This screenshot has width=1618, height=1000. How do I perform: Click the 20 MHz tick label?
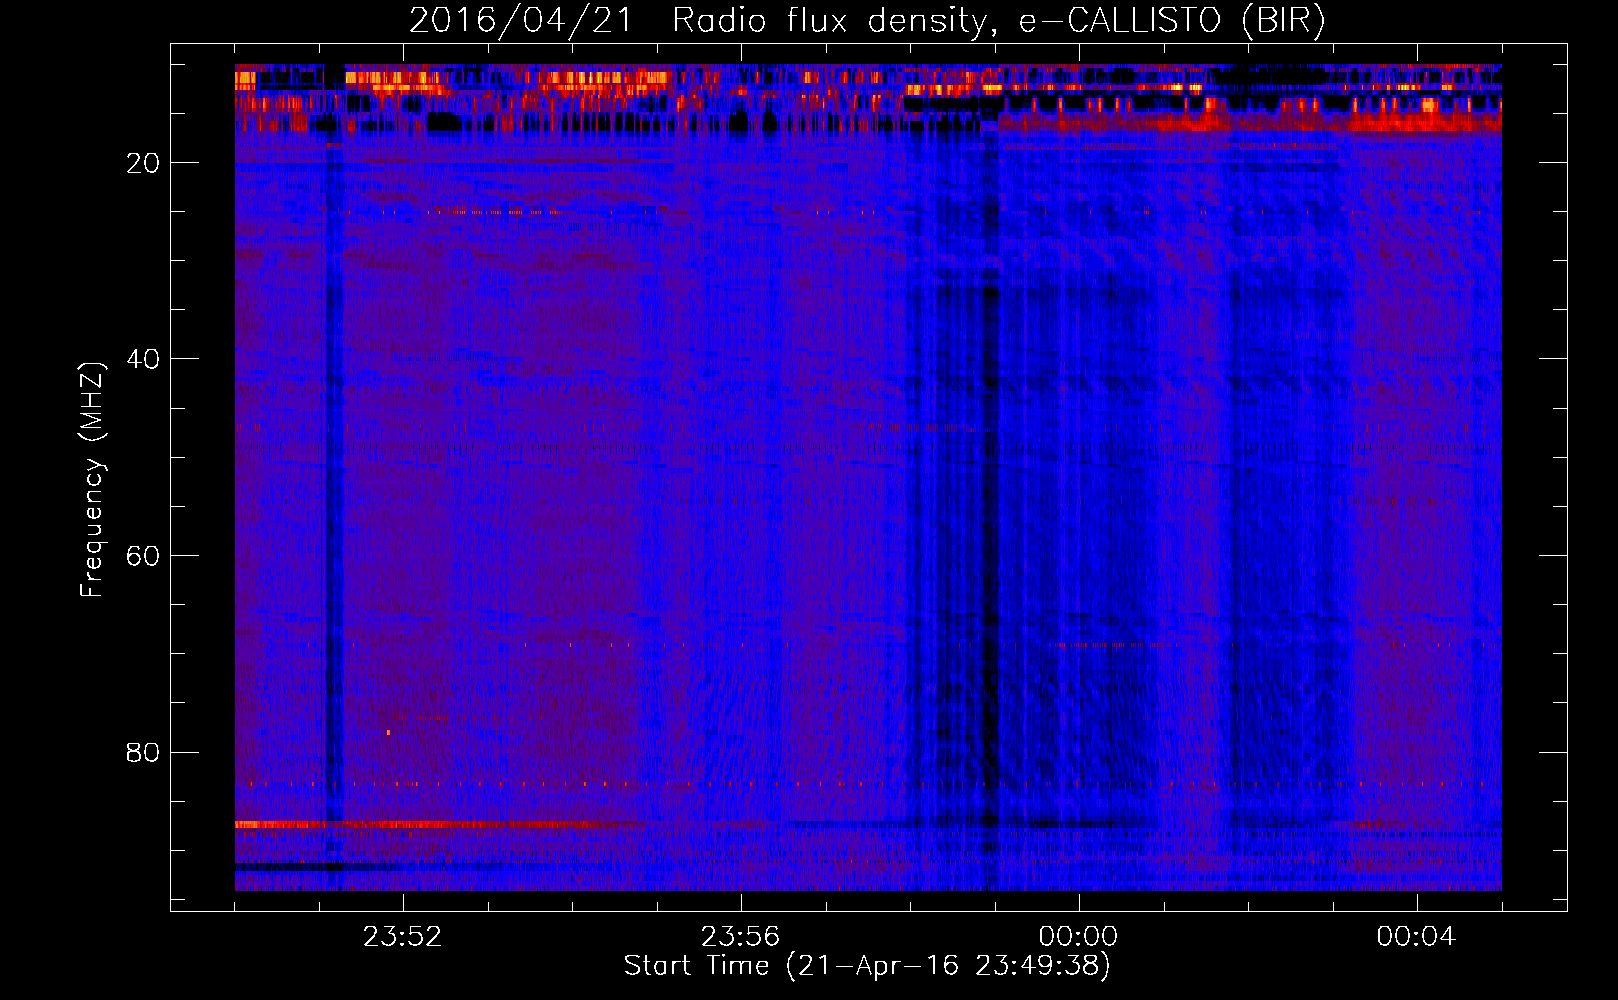click(143, 163)
